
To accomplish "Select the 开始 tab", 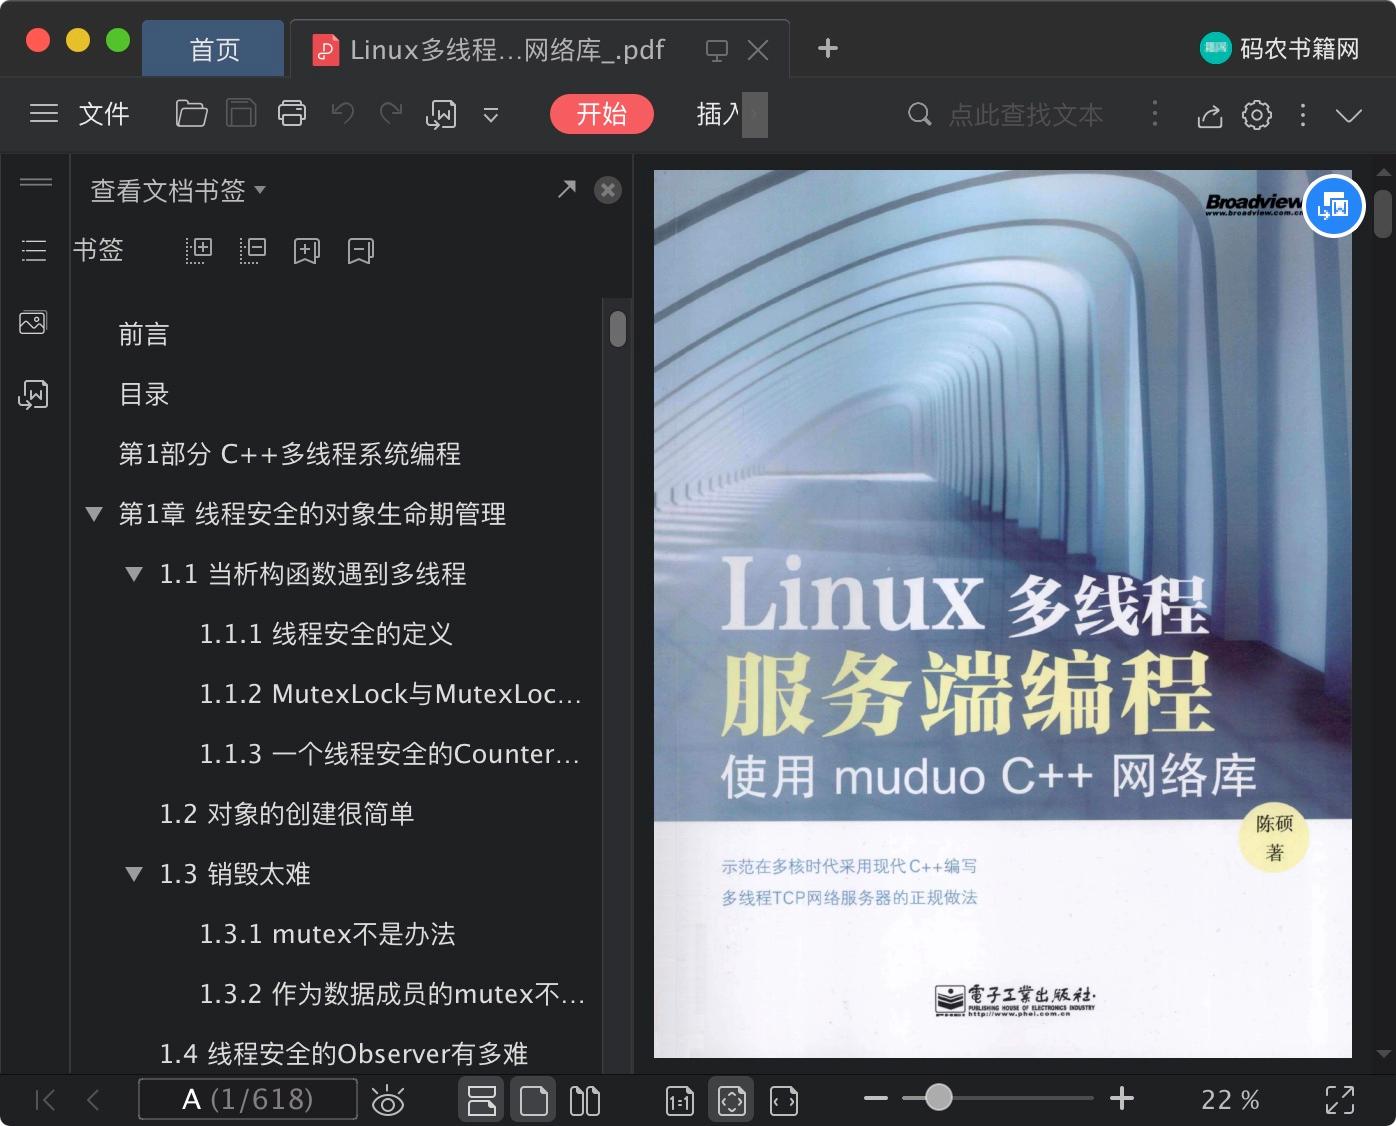I will click(x=601, y=114).
